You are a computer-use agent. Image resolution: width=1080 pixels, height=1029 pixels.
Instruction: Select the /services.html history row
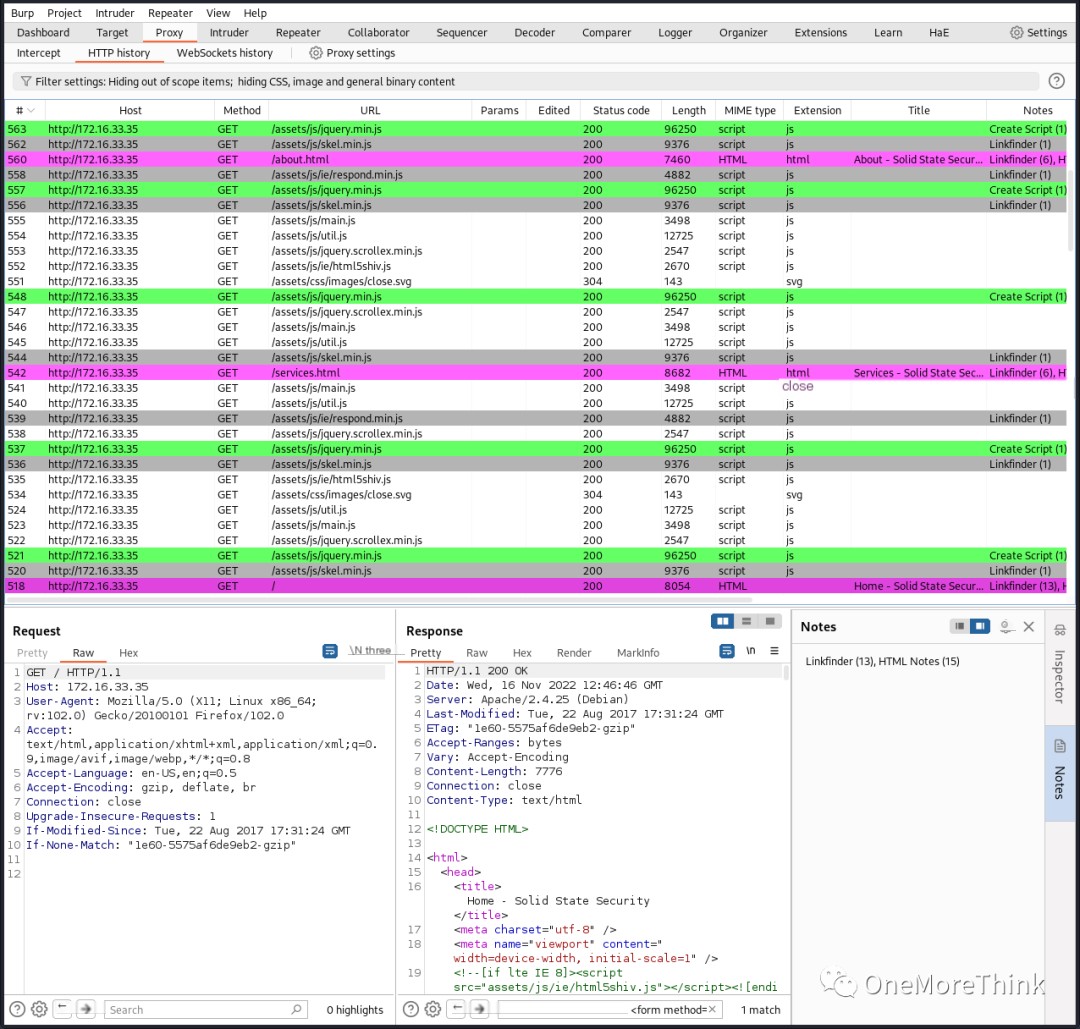pyautogui.click(x=536, y=373)
